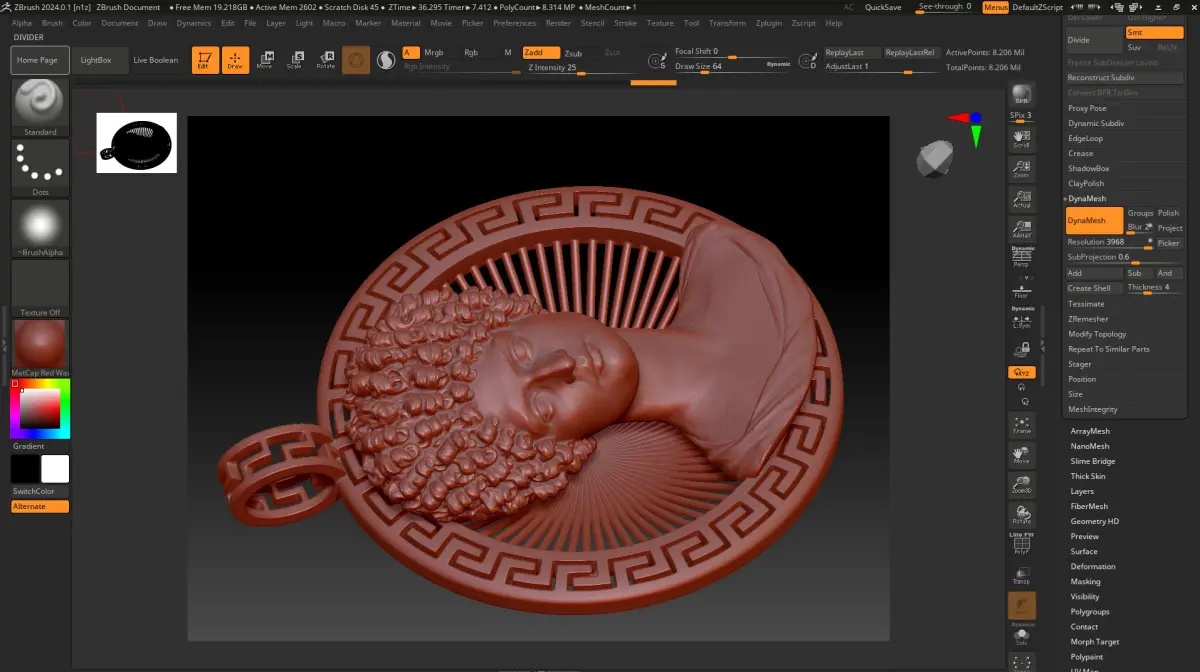Click the Scroll canvas icon
1200x672 pixels.
coord(1022,138)
